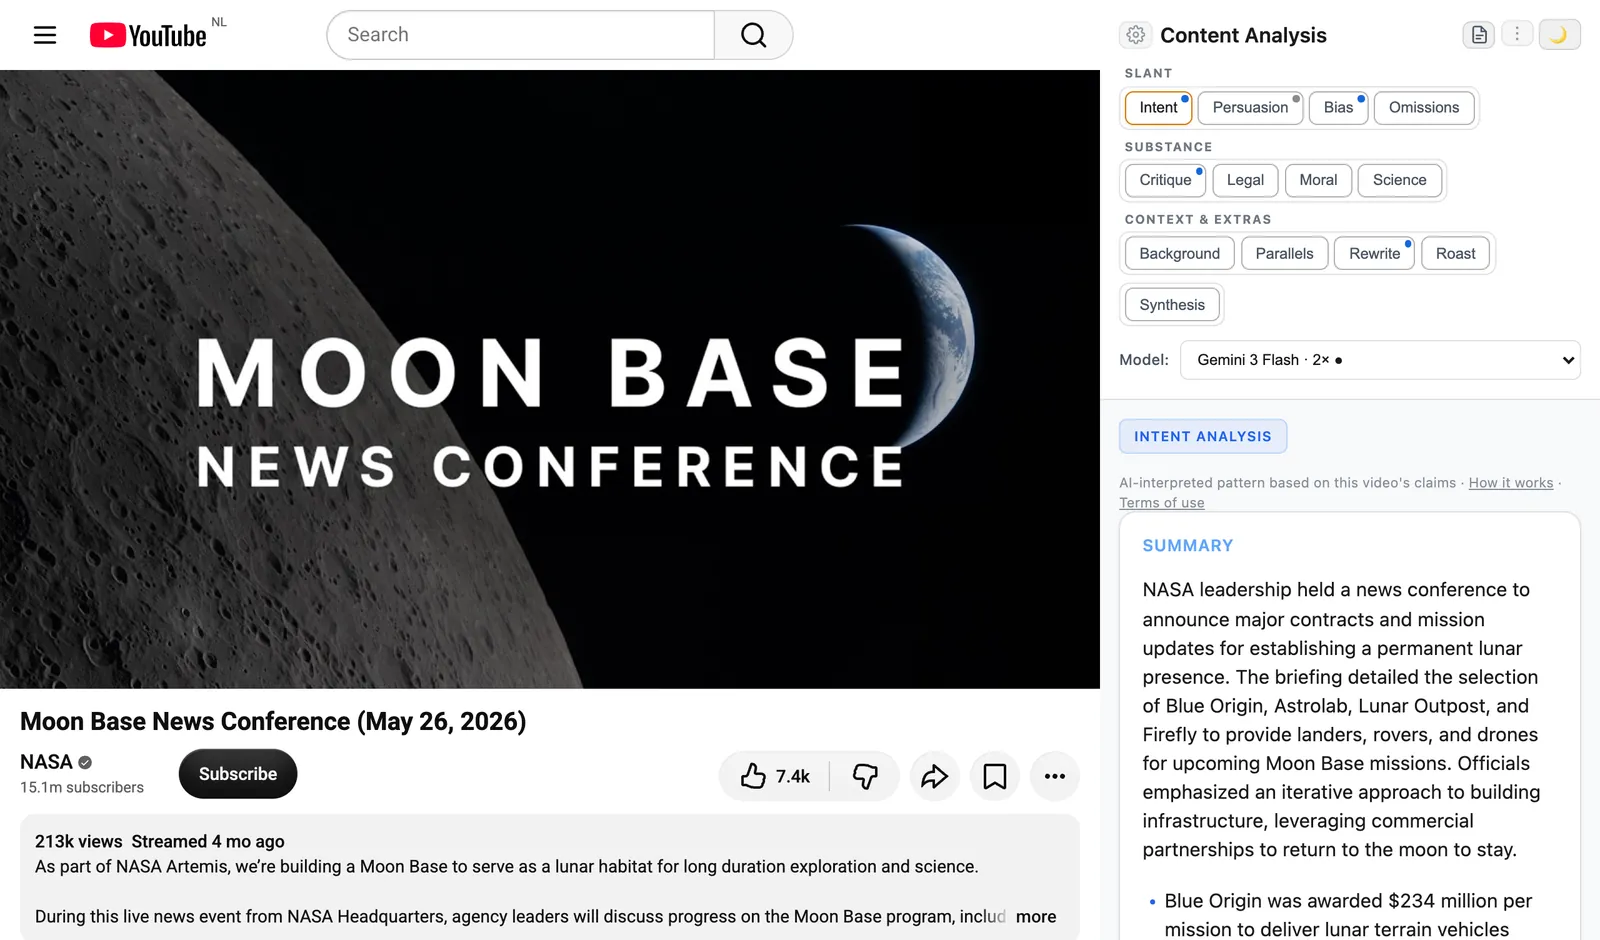Image resolution: width=1600 pixels, height=940 pixels.
Task: Open the 'Terms of use' link
Action: pyautogui.click(x=1161, y=503)
